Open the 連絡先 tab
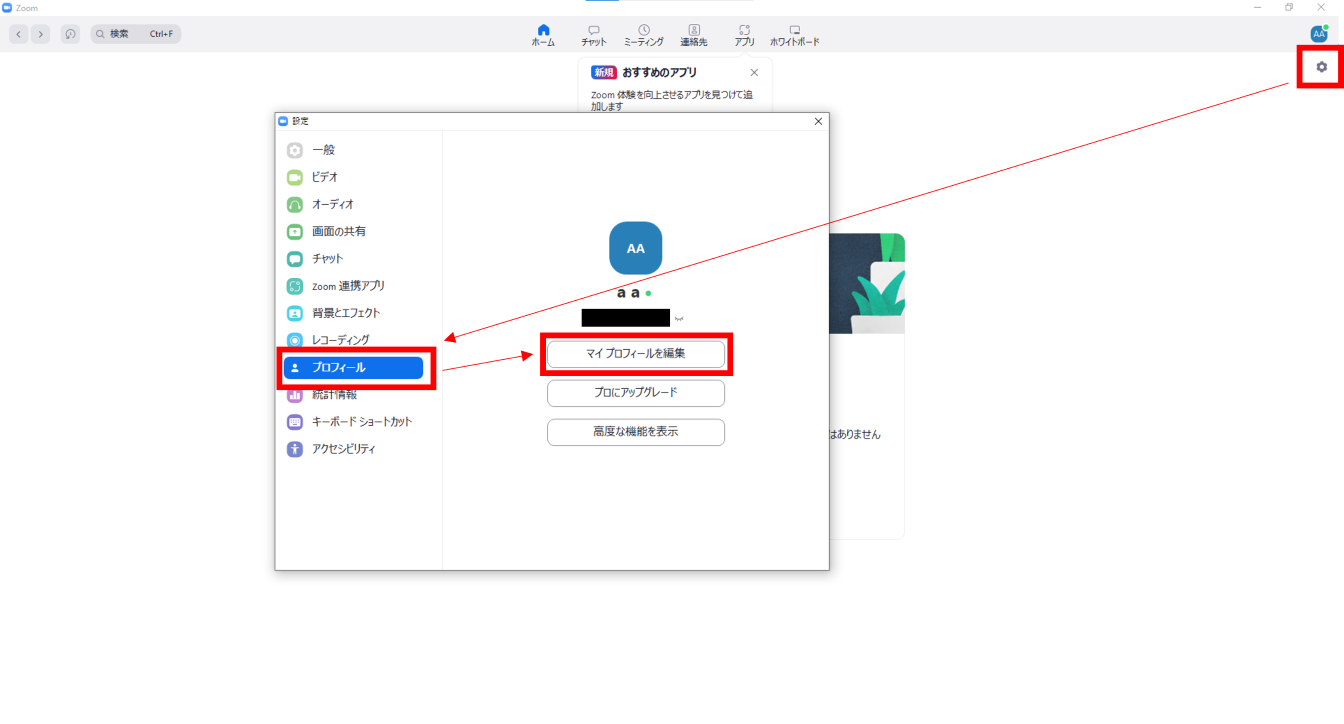Viewport: 1344px width, 724px height. 694,36
